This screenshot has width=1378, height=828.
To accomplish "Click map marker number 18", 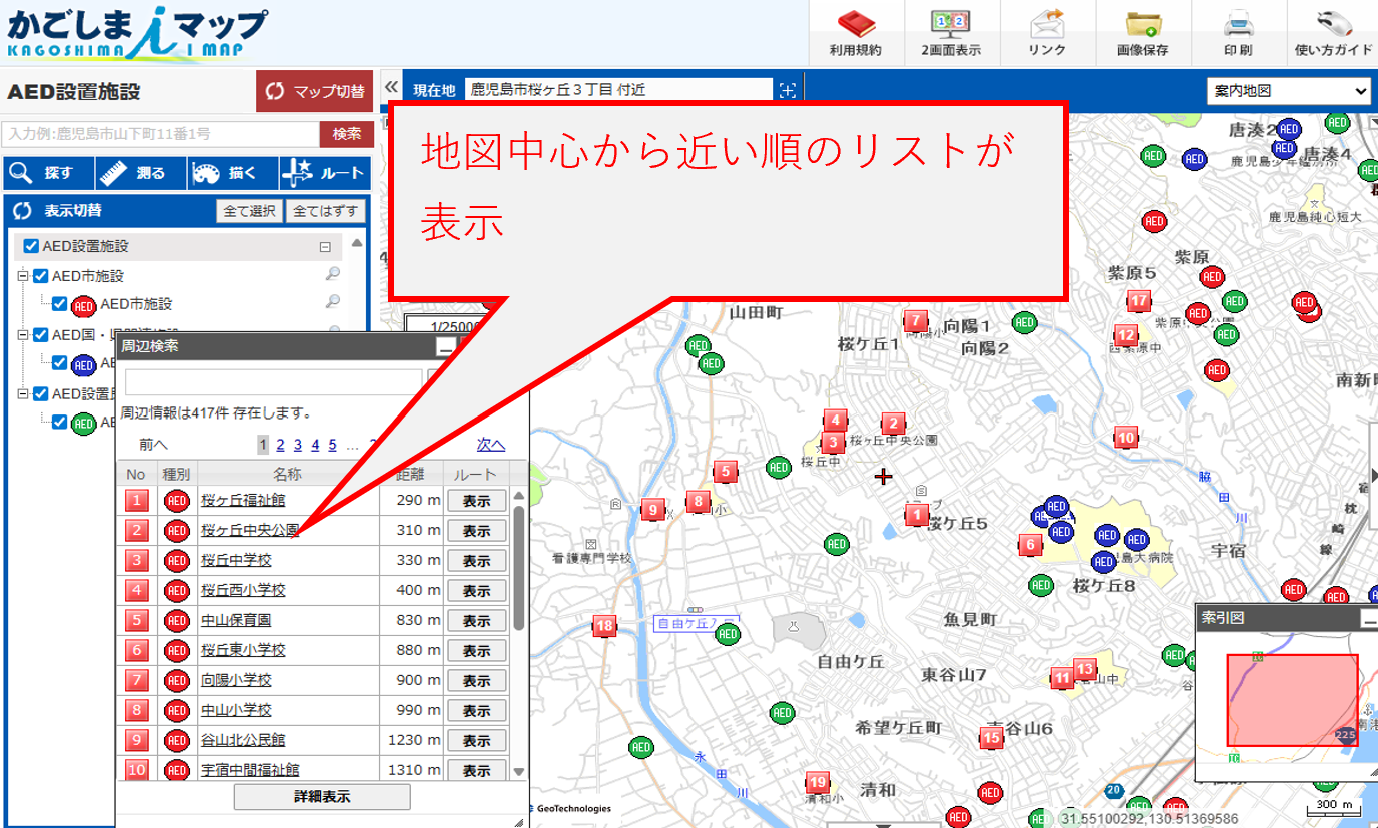I will click(604, 627).
